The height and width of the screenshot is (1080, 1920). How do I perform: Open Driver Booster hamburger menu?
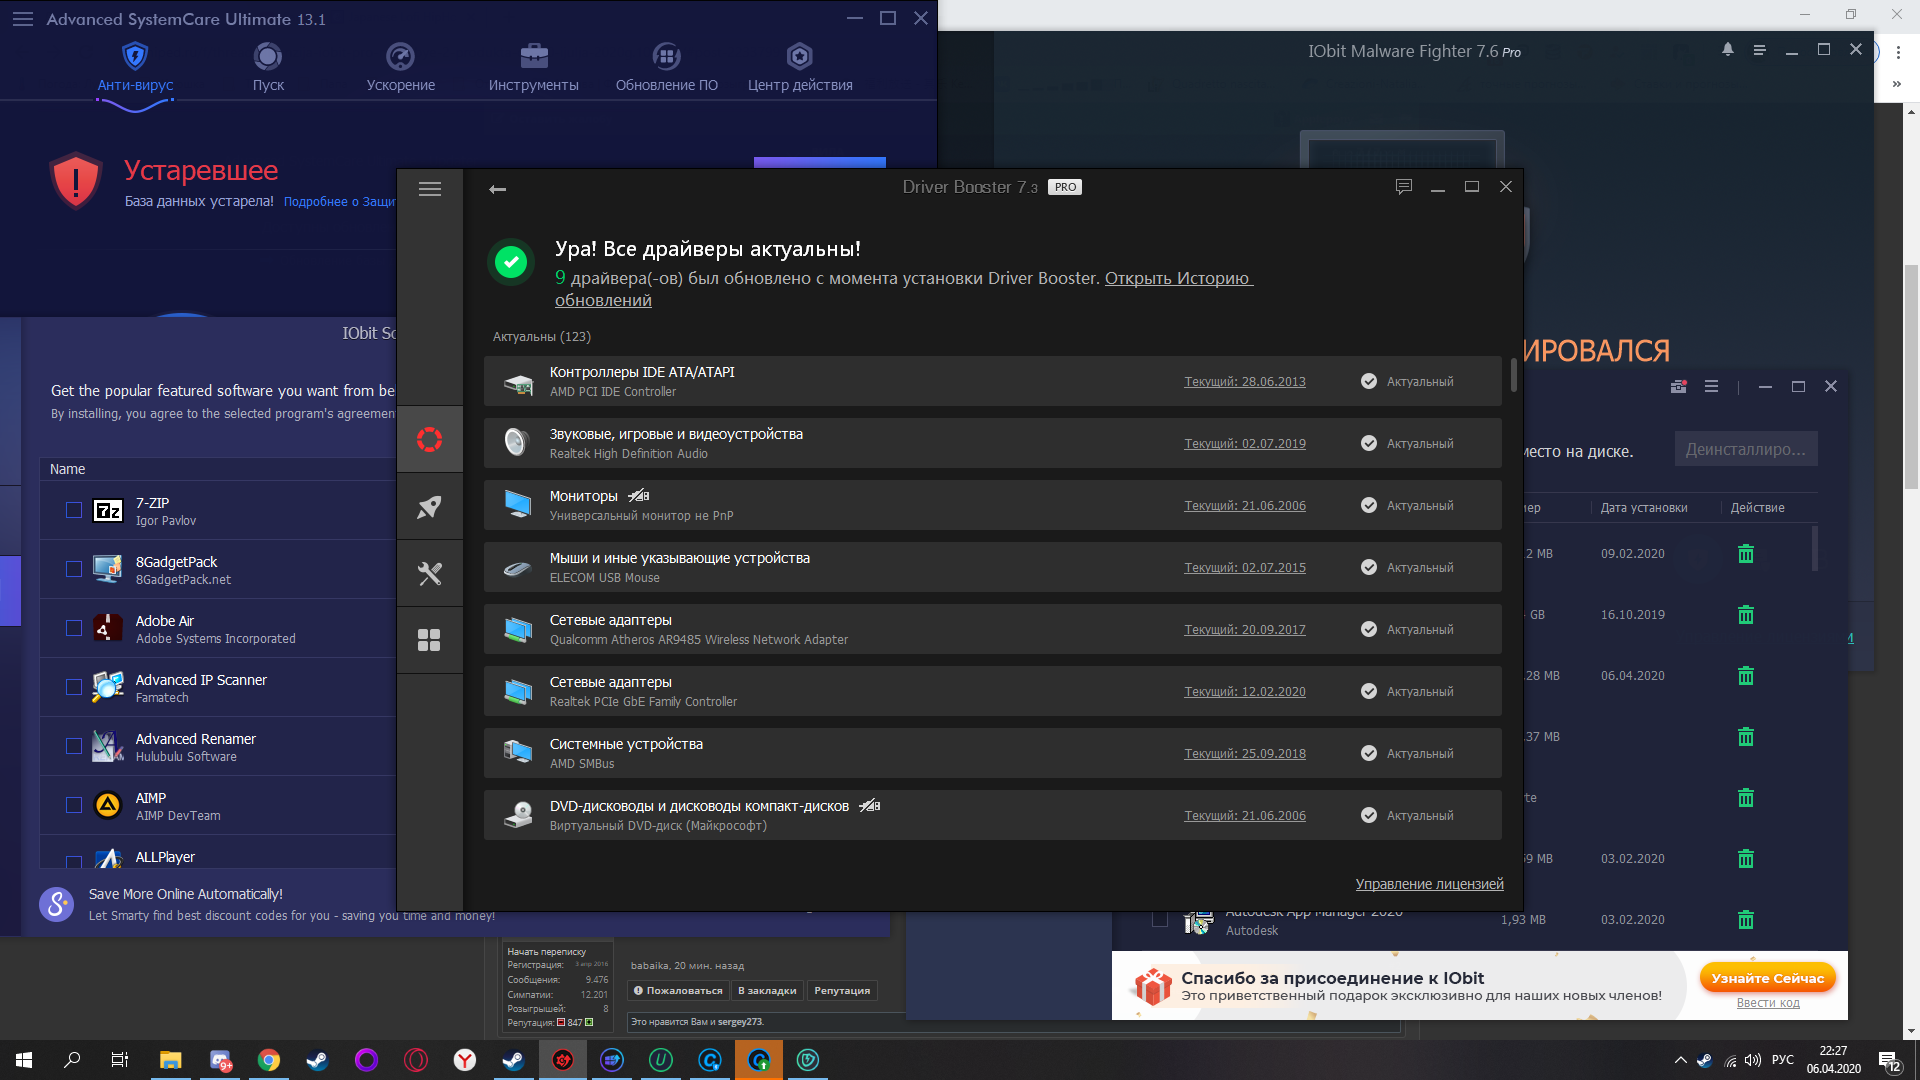[x=430, y=189]
